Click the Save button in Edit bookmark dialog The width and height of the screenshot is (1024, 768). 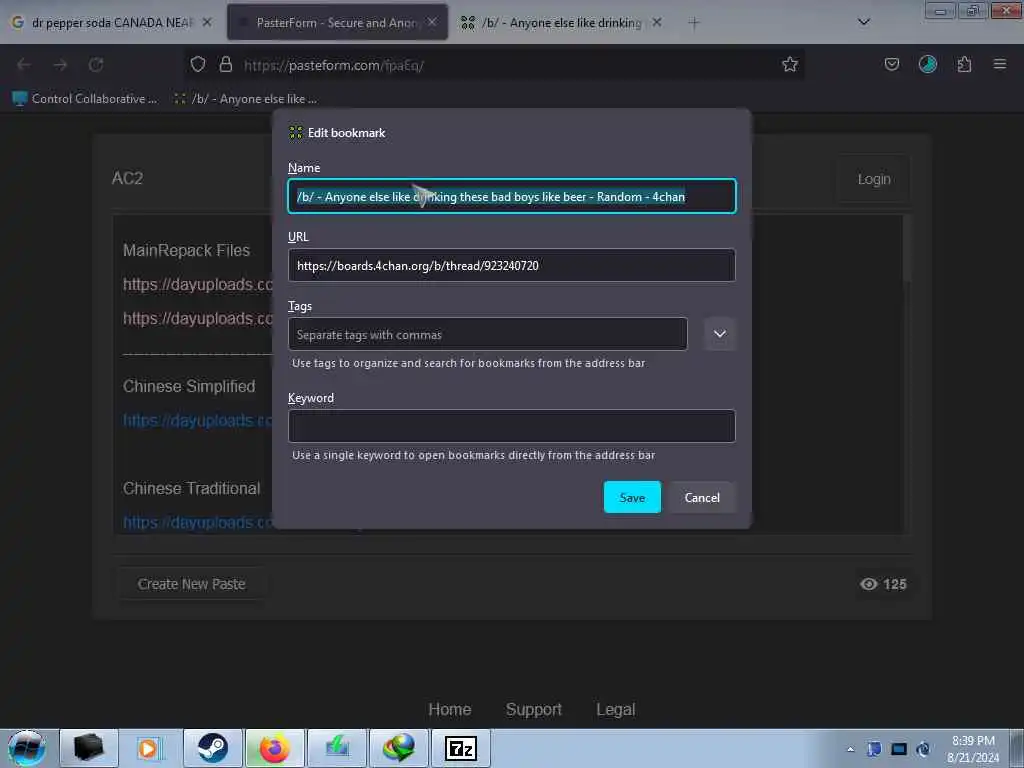click(x=632, y=497)
